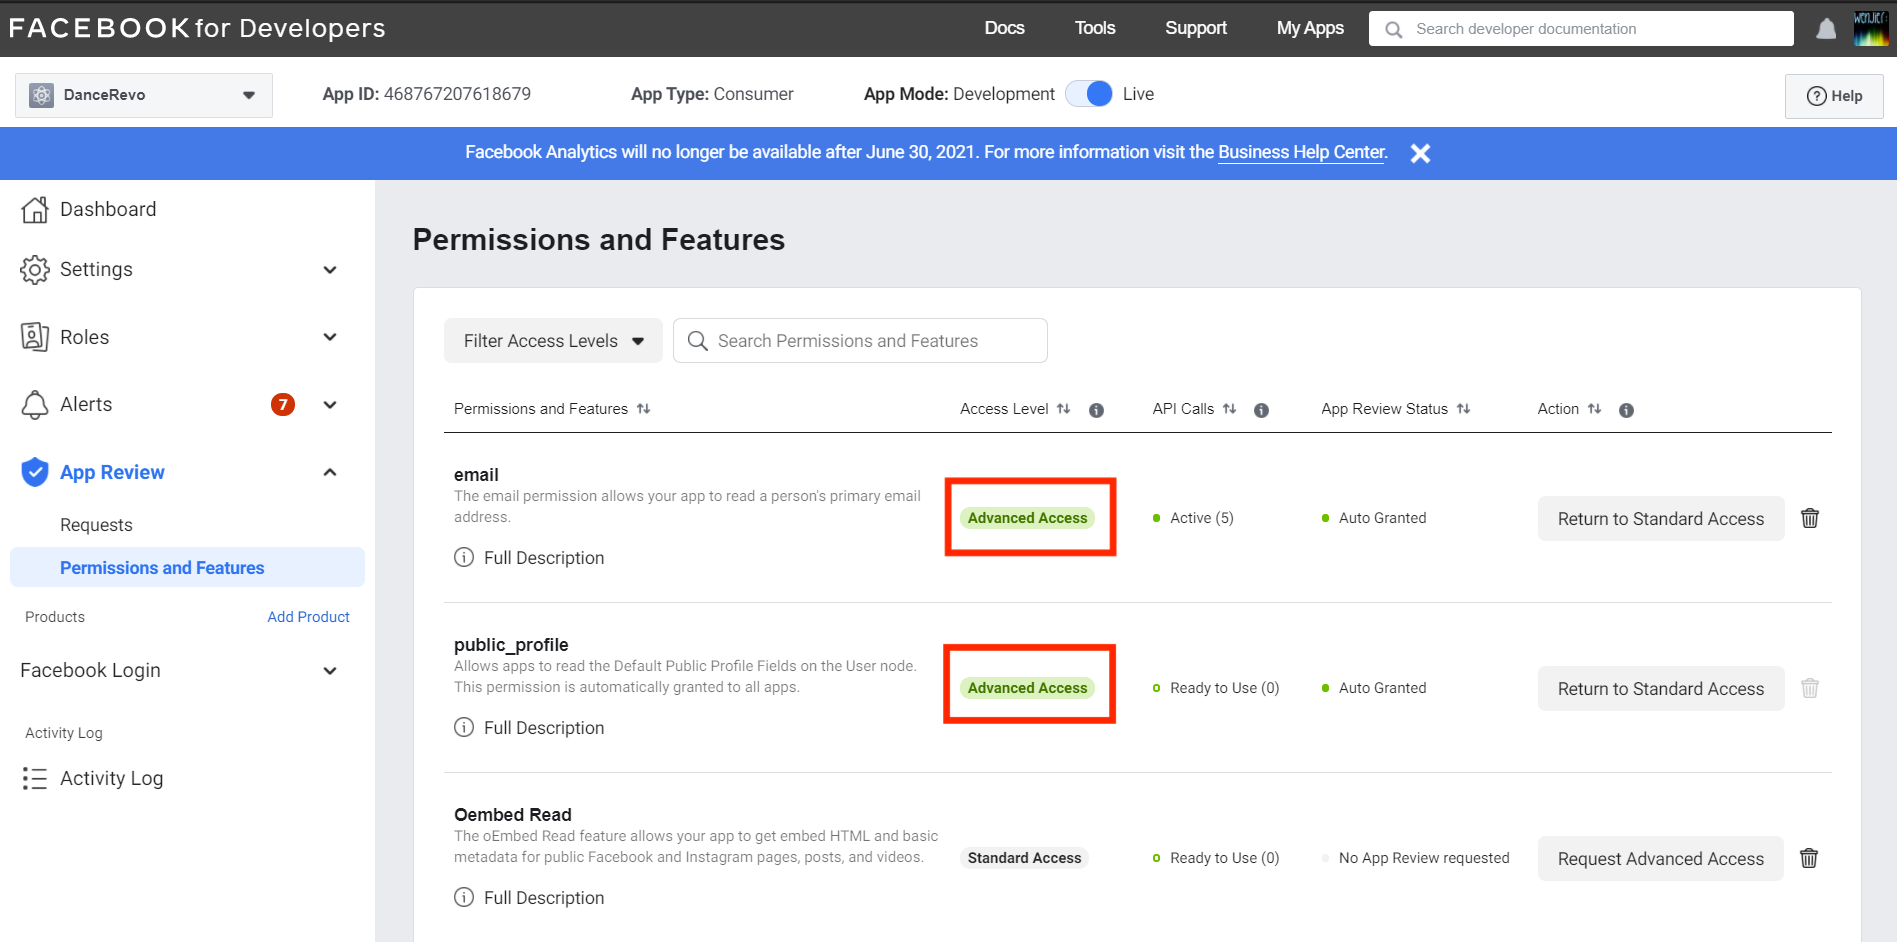The width and height of the screenshot is (1897, 942).
Task: Delete Oembed Read with trash icon
Action: pyautogui.click(x=1809, y=858)
